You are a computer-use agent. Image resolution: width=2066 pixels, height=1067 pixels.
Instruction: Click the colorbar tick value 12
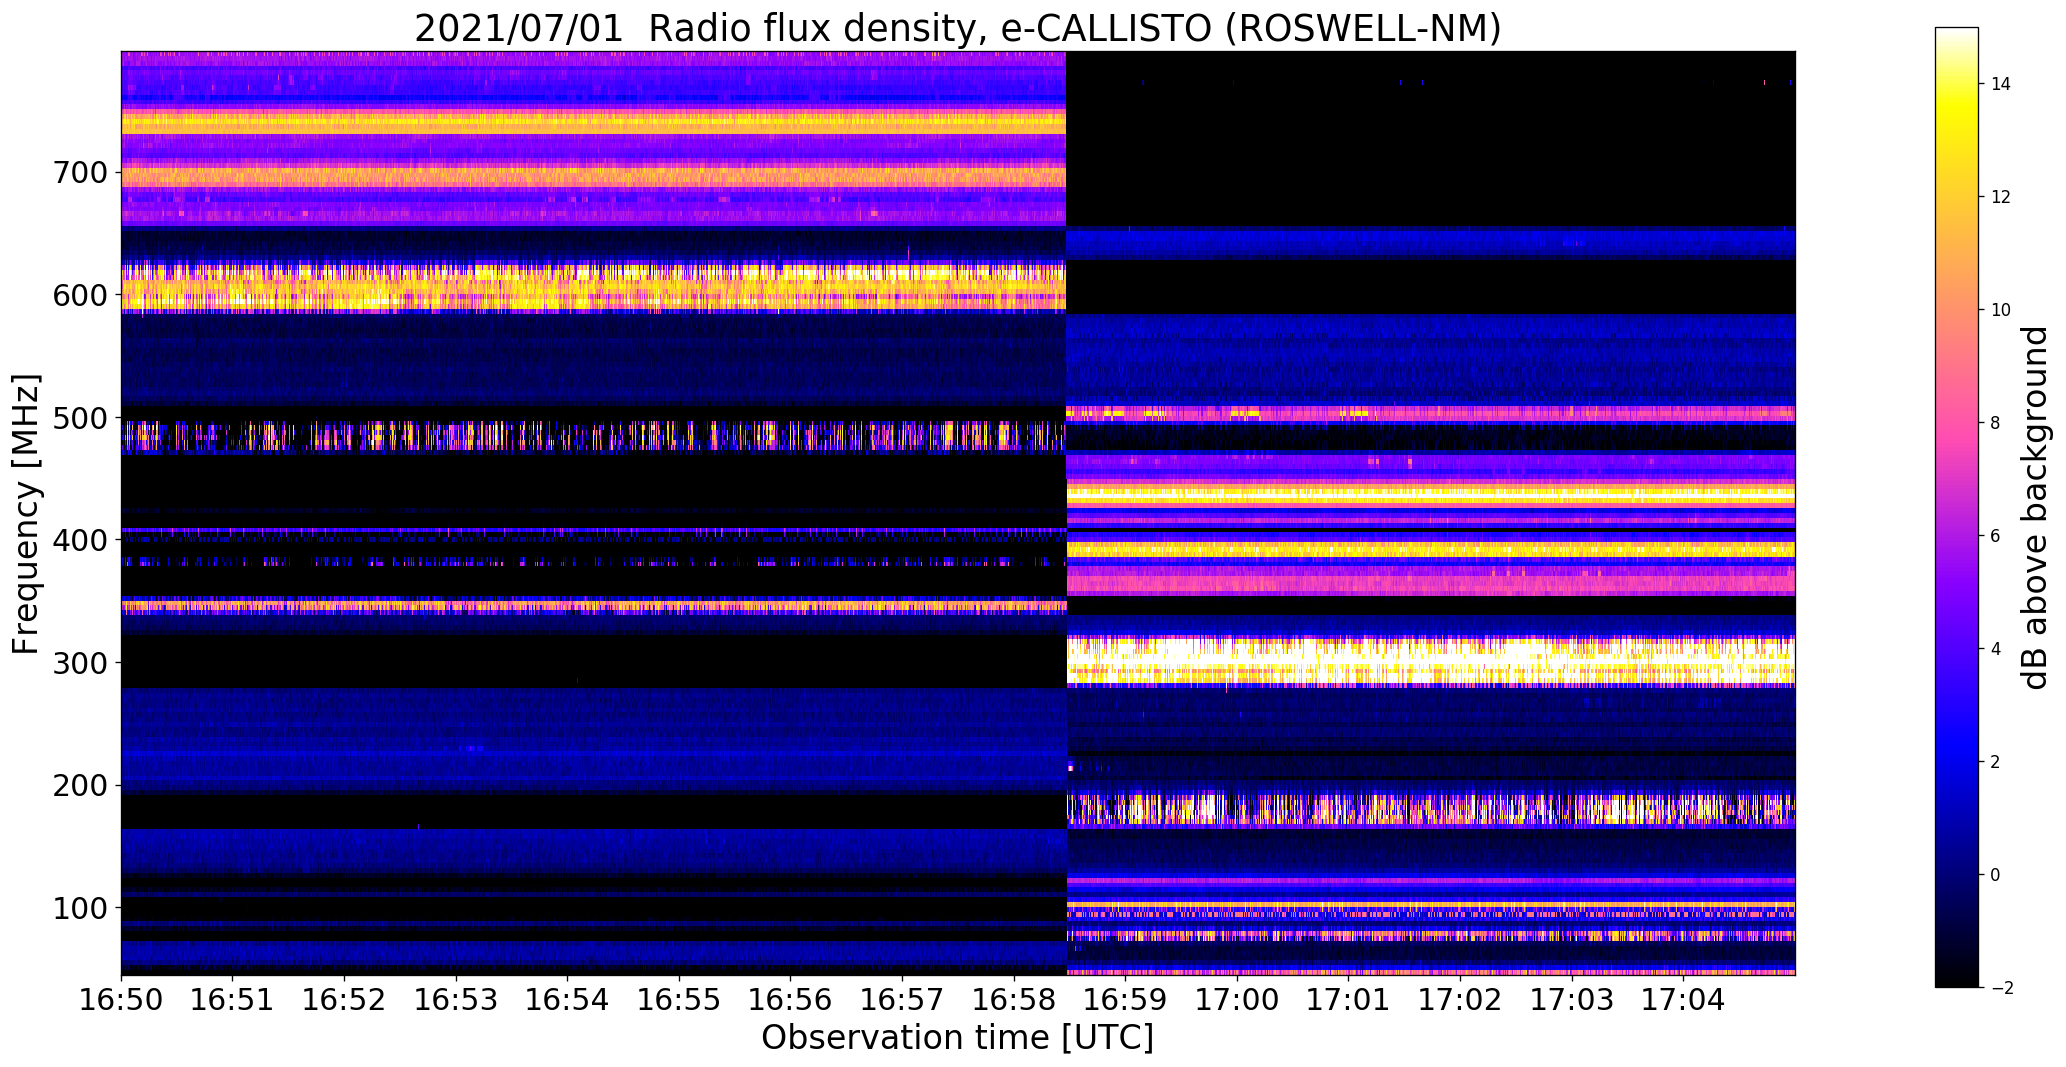tap(2001, 197)
